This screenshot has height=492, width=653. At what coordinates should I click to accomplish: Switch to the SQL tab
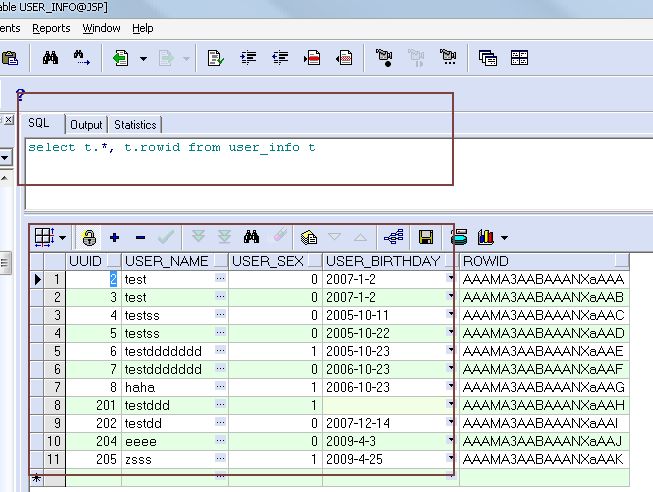39,123
